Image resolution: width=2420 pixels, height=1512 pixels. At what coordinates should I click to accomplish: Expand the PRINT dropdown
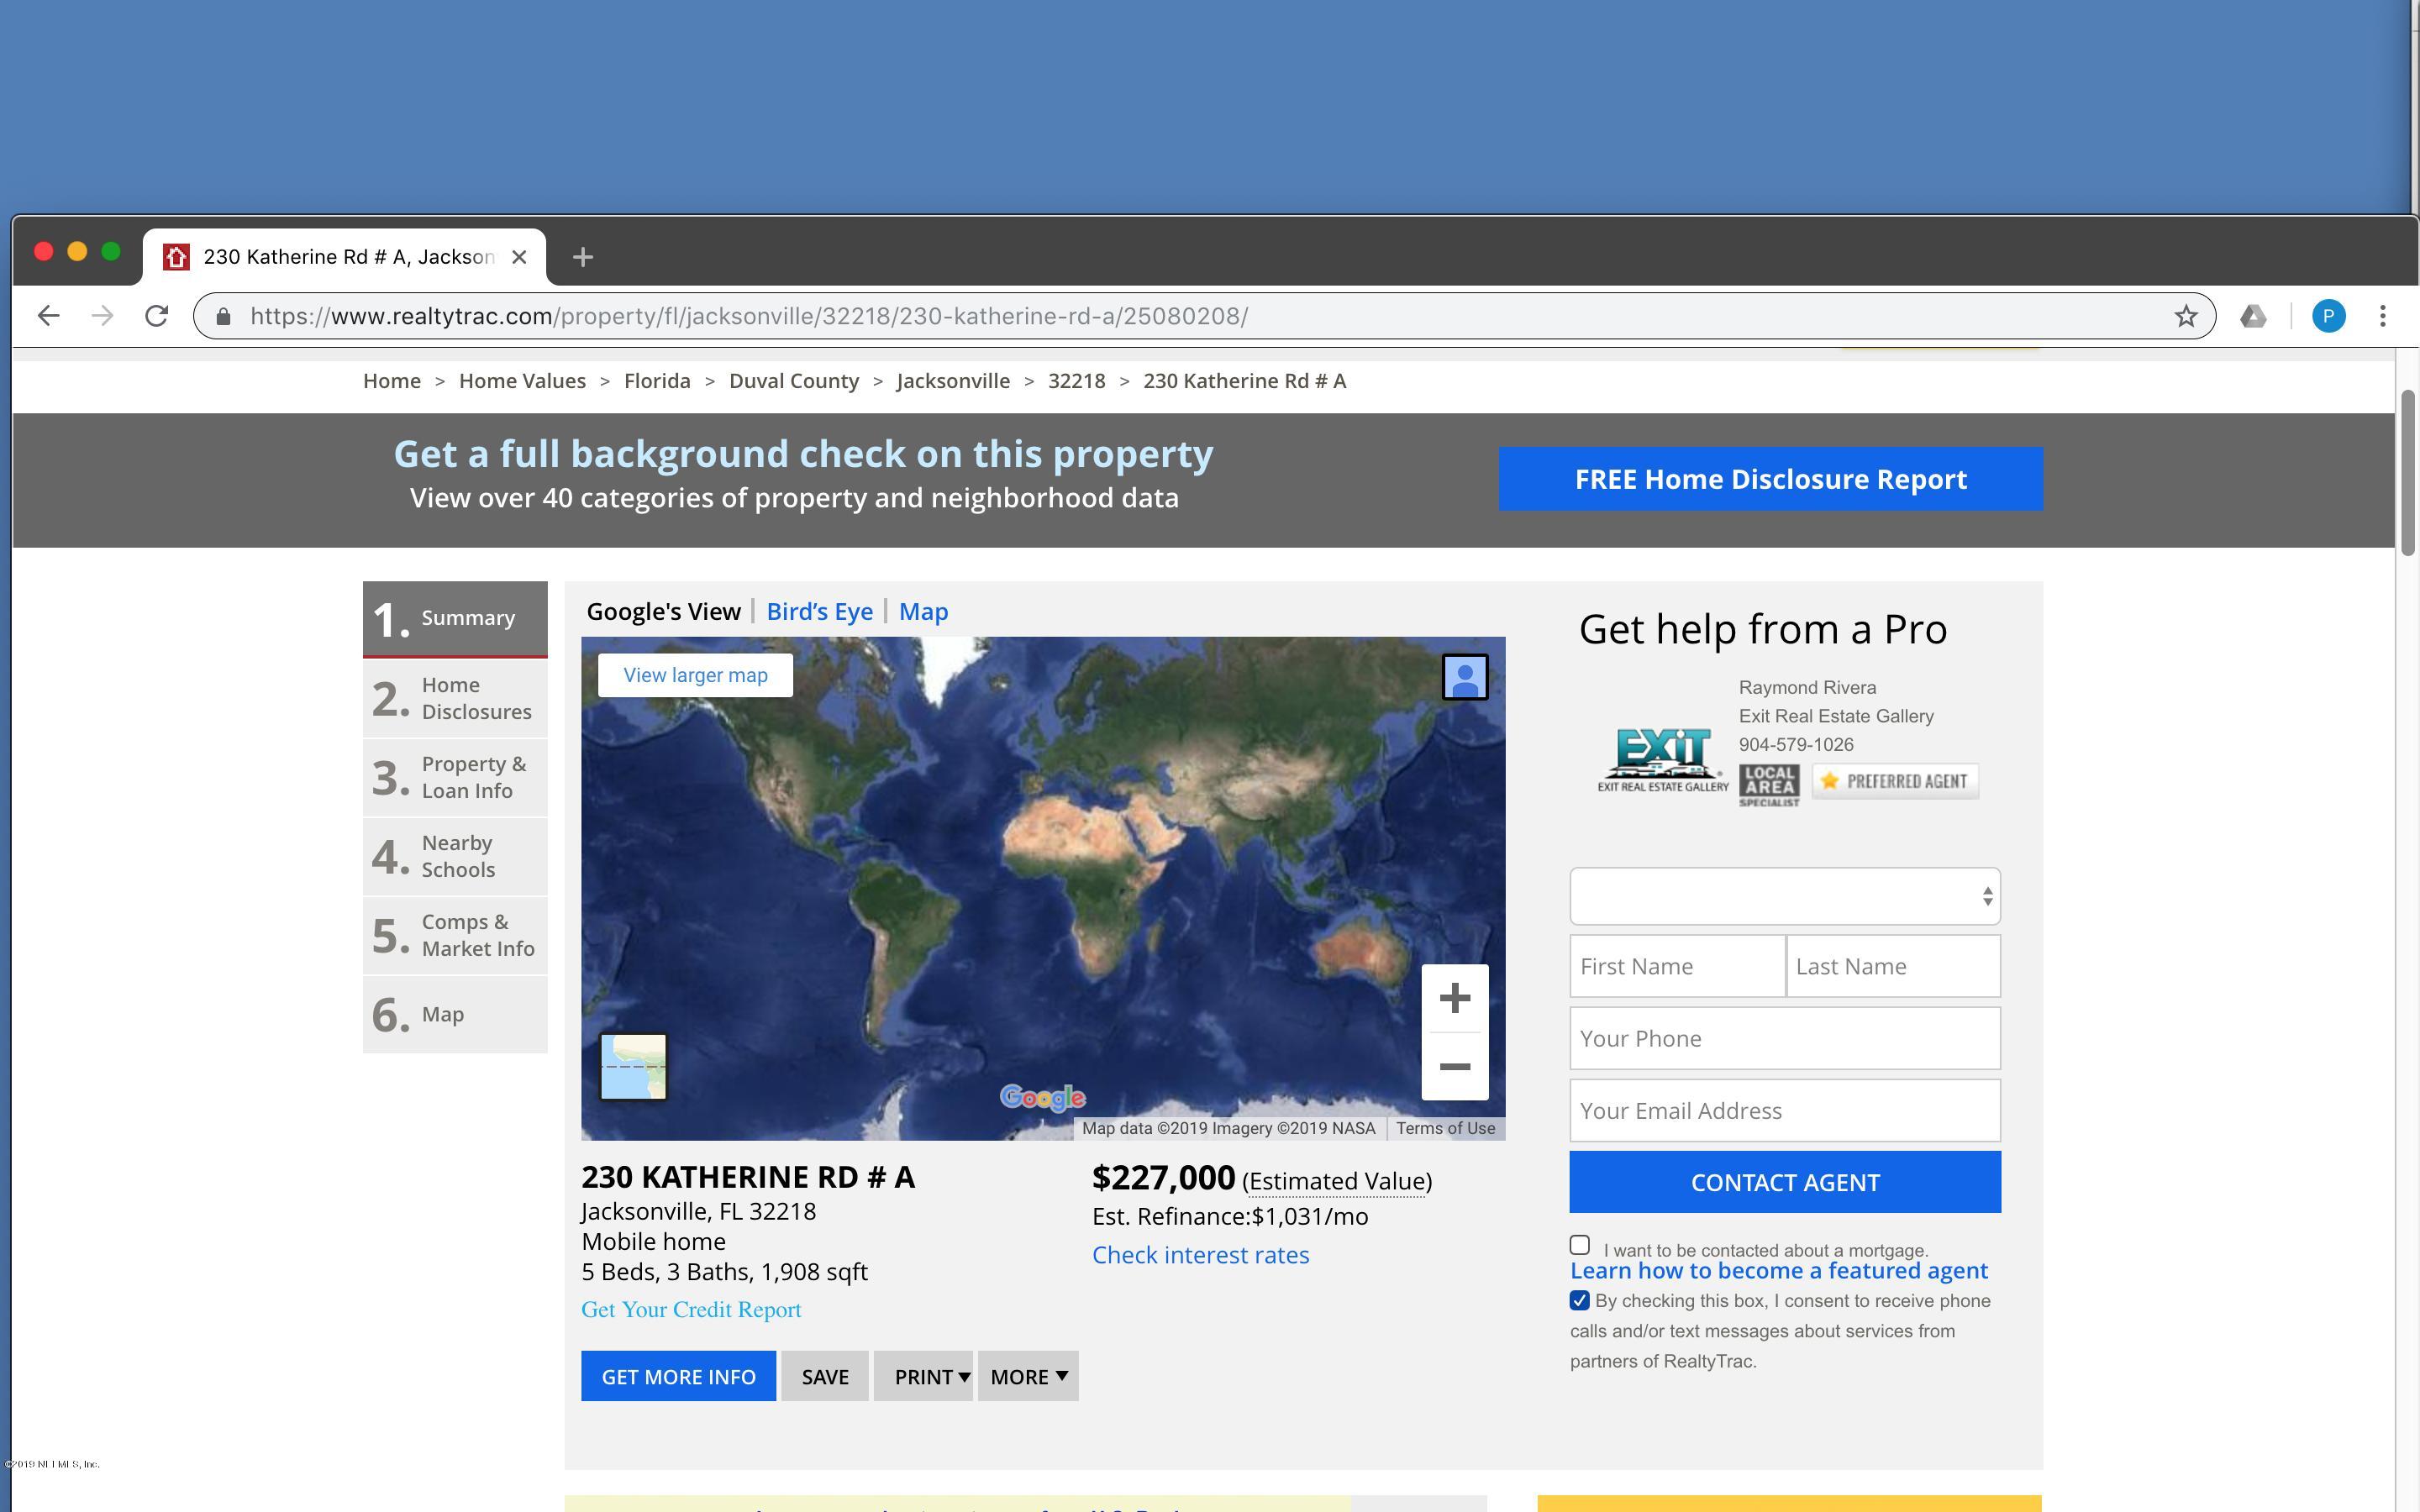tap(923, 1376)
